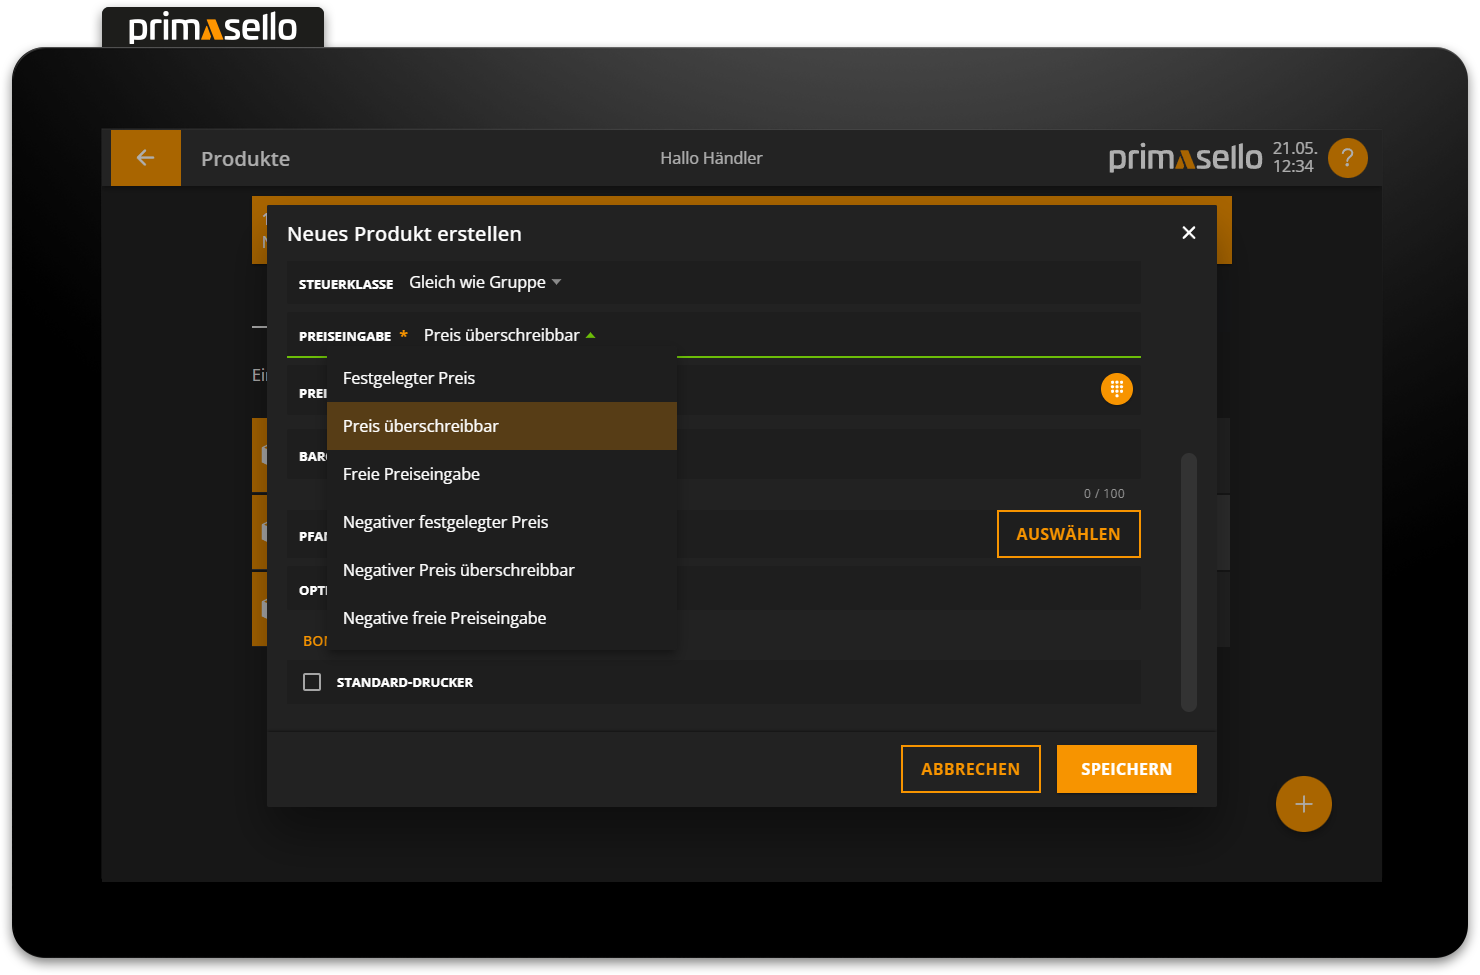Click the primasello logo in header
The height and width of the screenshot is (975, 1480).
pyautogui.click(x=1185, y=158)
